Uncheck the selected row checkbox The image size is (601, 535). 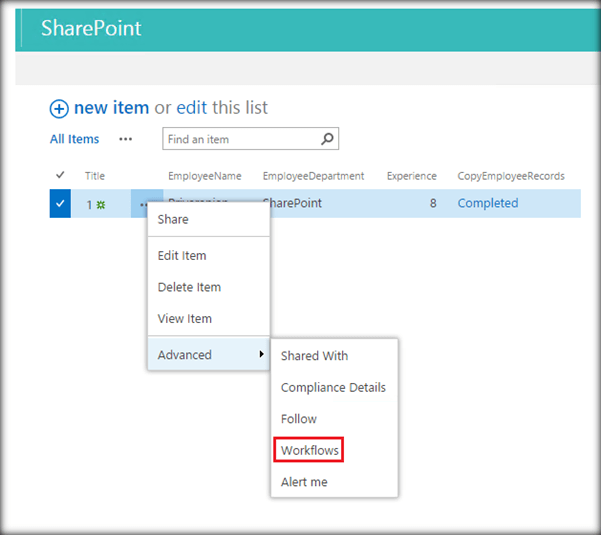coord(60,203)
